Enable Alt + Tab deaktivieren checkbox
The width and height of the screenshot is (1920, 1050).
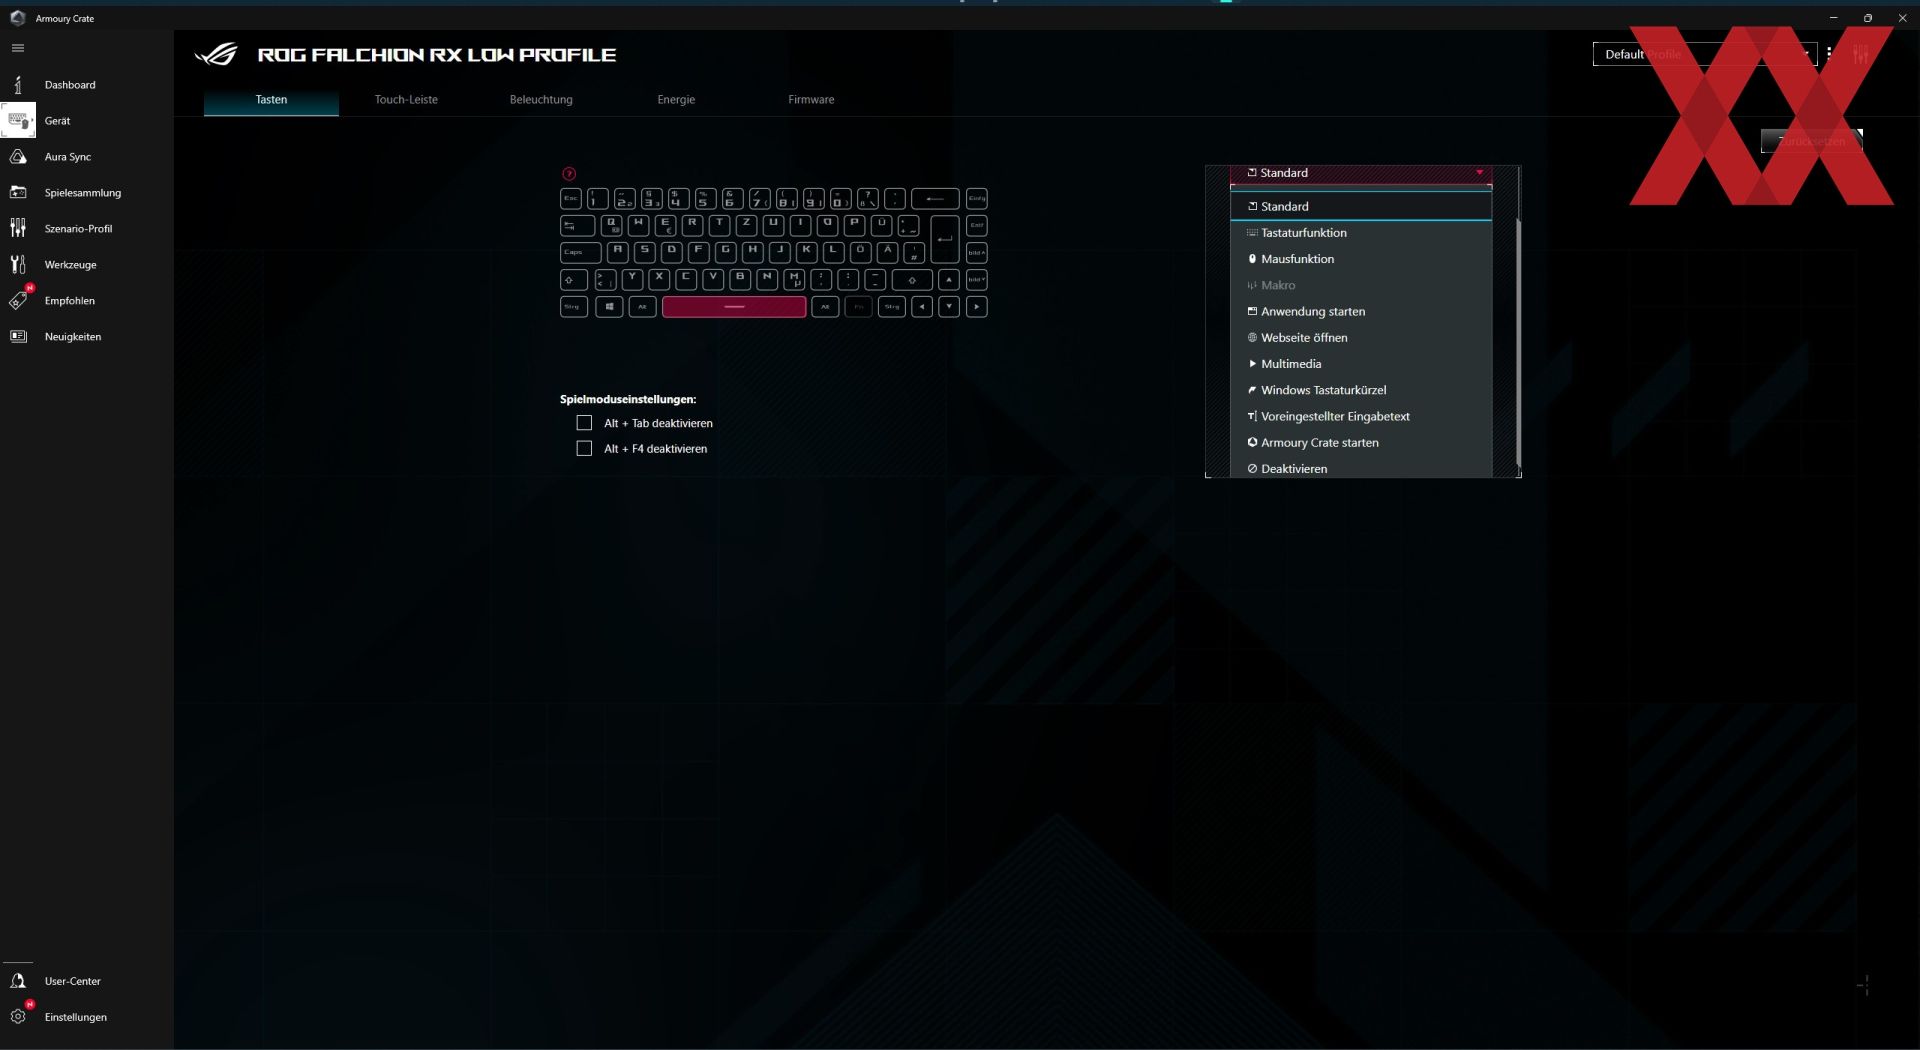coord(584,423)
